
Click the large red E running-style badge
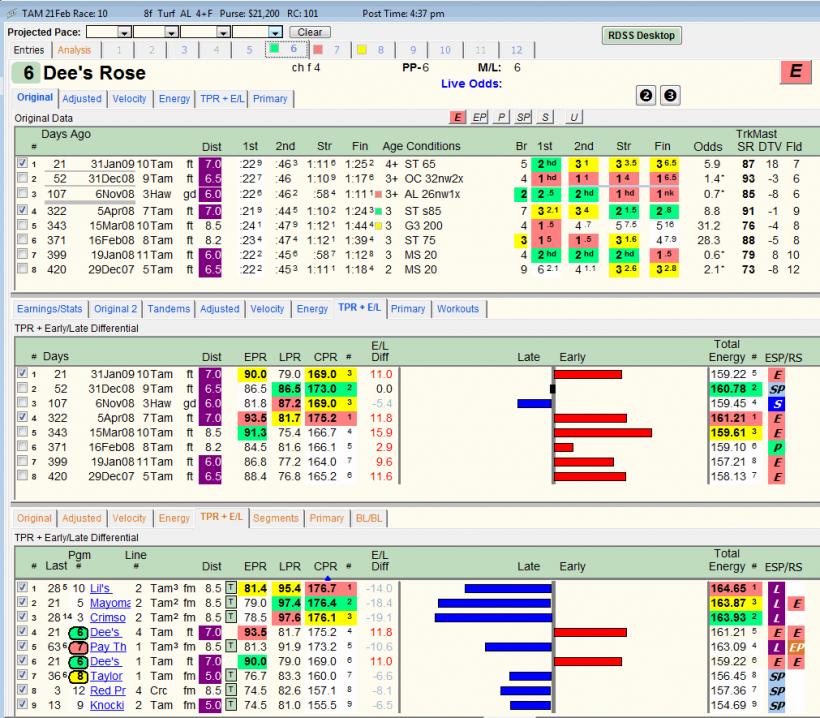tap(795, 71)
